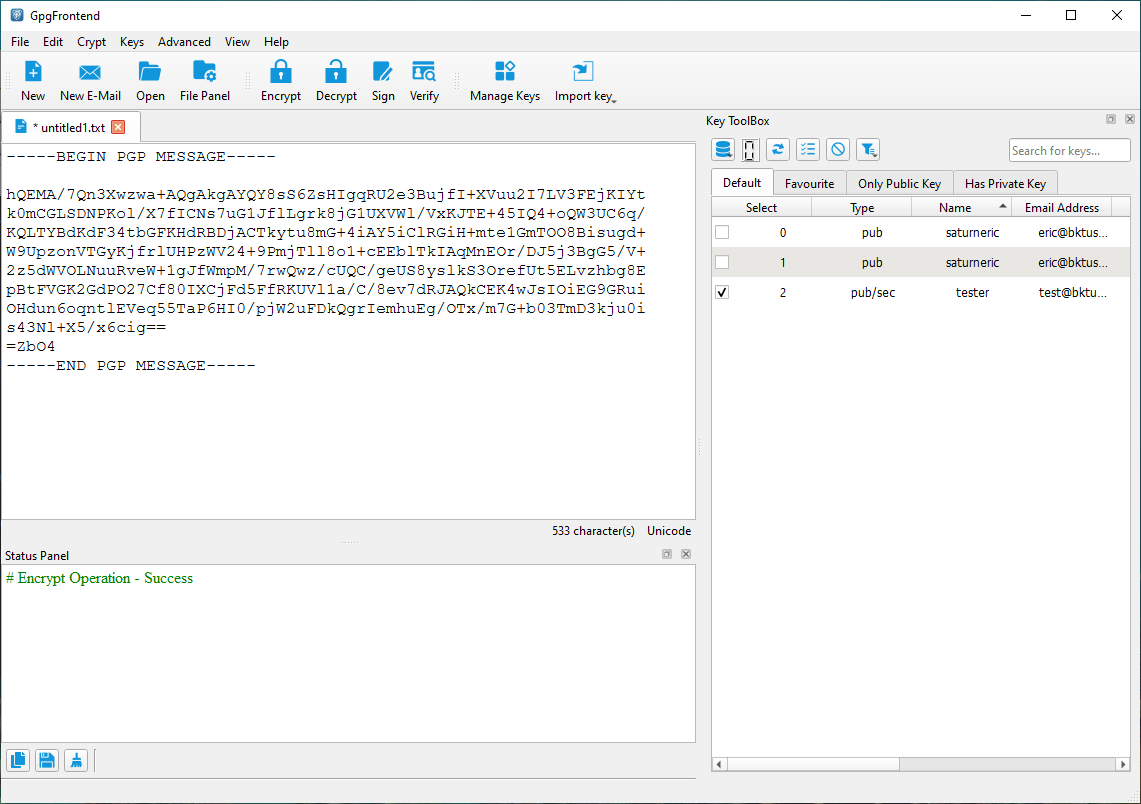Viewport: 1141px width, 804px height.
Task: Click the document icon on untitled1.txt tab
Action: pos(21,127)
